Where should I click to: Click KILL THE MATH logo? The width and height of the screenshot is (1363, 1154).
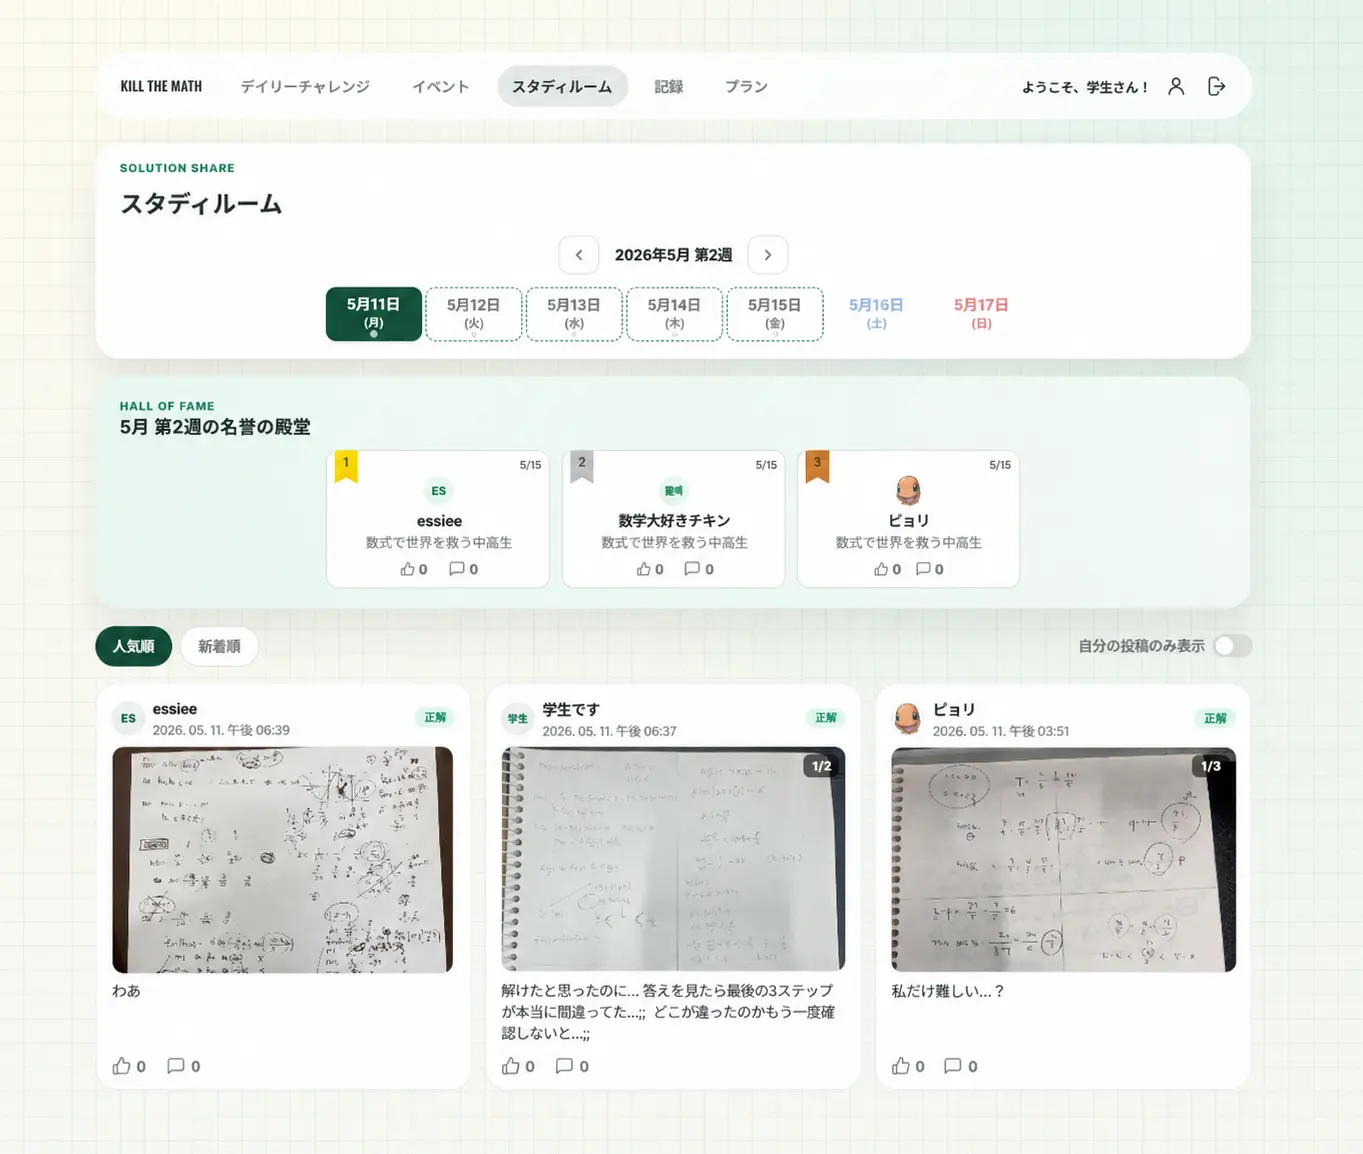coord(161,87)
